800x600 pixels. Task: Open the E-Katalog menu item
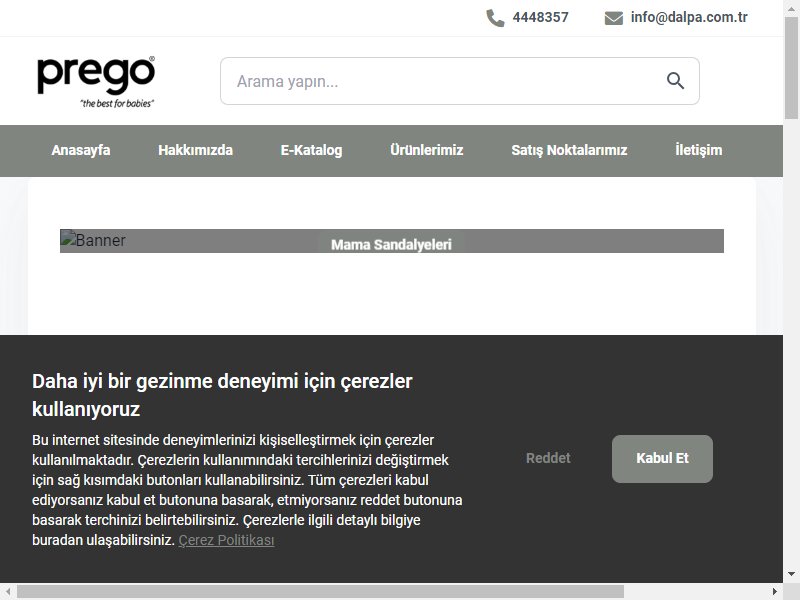coord(311,150)
